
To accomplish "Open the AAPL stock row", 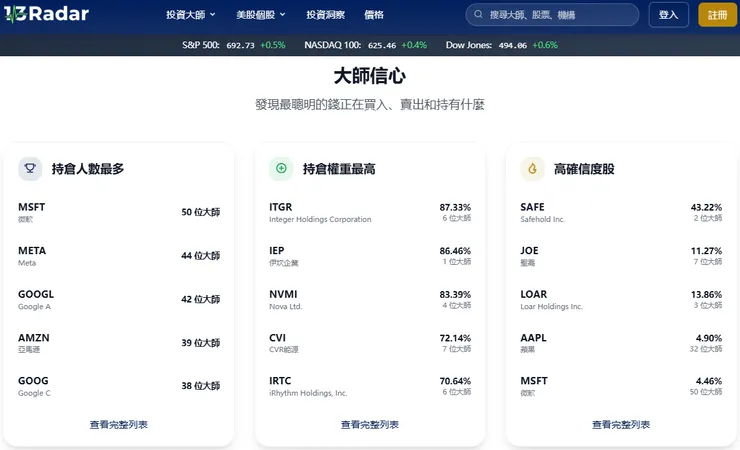I will click(621, 342).
